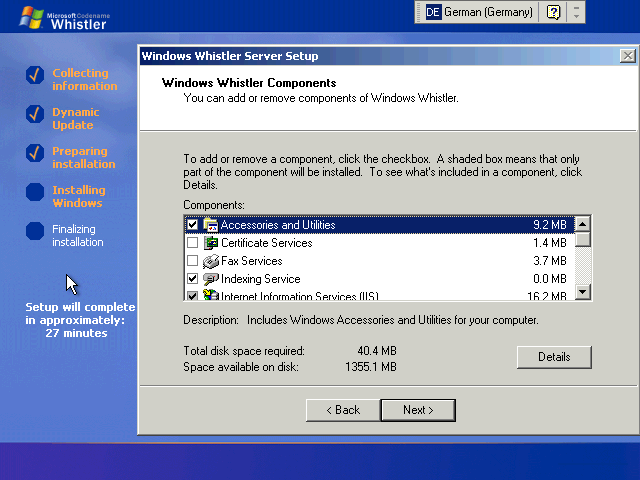640x480 pixels.
Task: Click the Finalizing installation step bullet
Action: click(x=35, y=231)
